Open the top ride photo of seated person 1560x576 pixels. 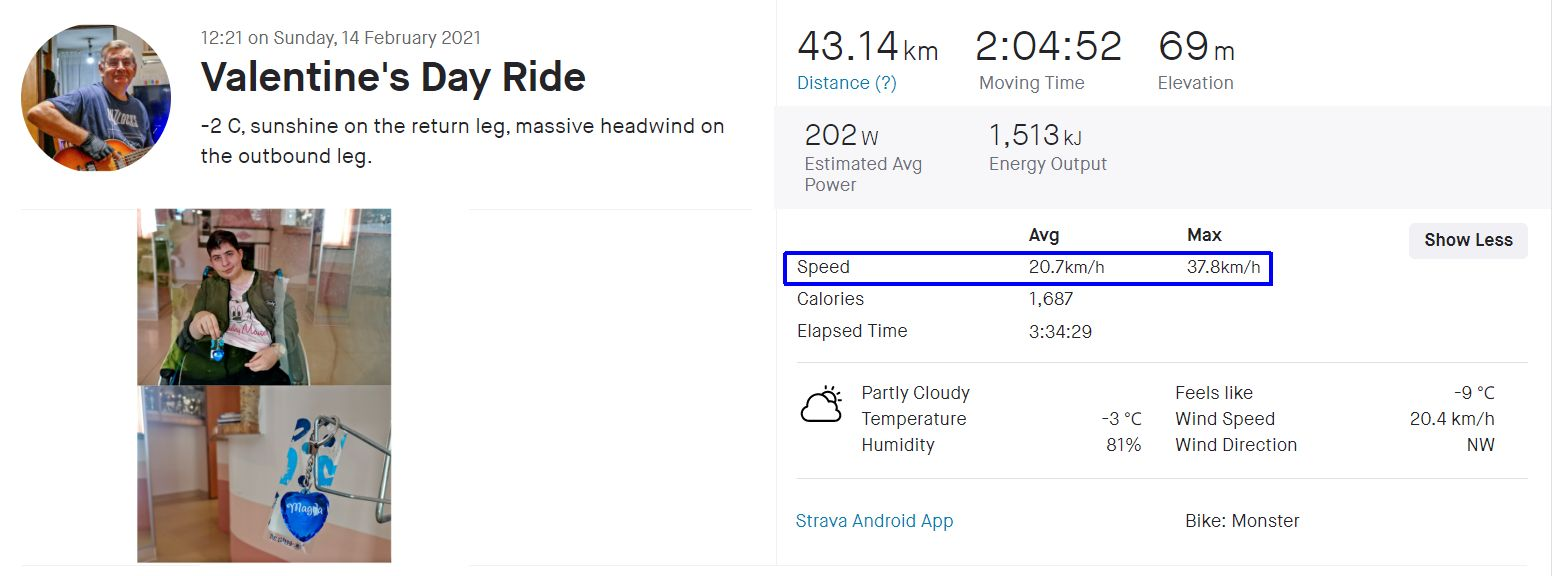264,297
